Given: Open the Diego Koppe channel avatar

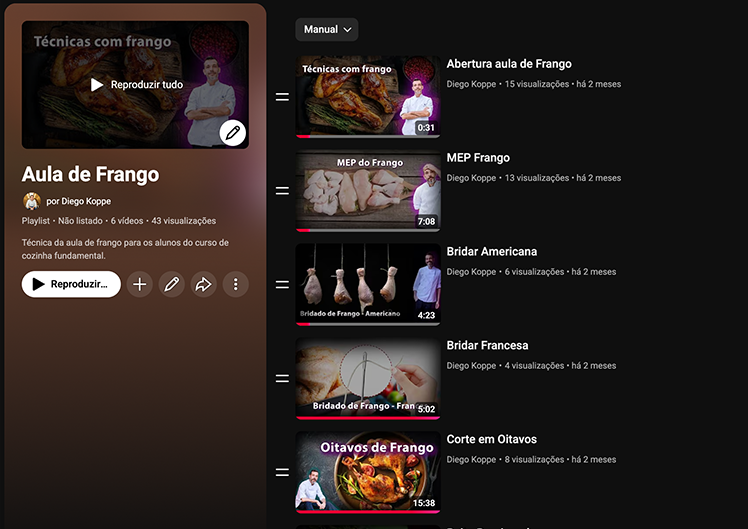Looking at the screenshot, I should pyautogui.click(x=32, y=201).
